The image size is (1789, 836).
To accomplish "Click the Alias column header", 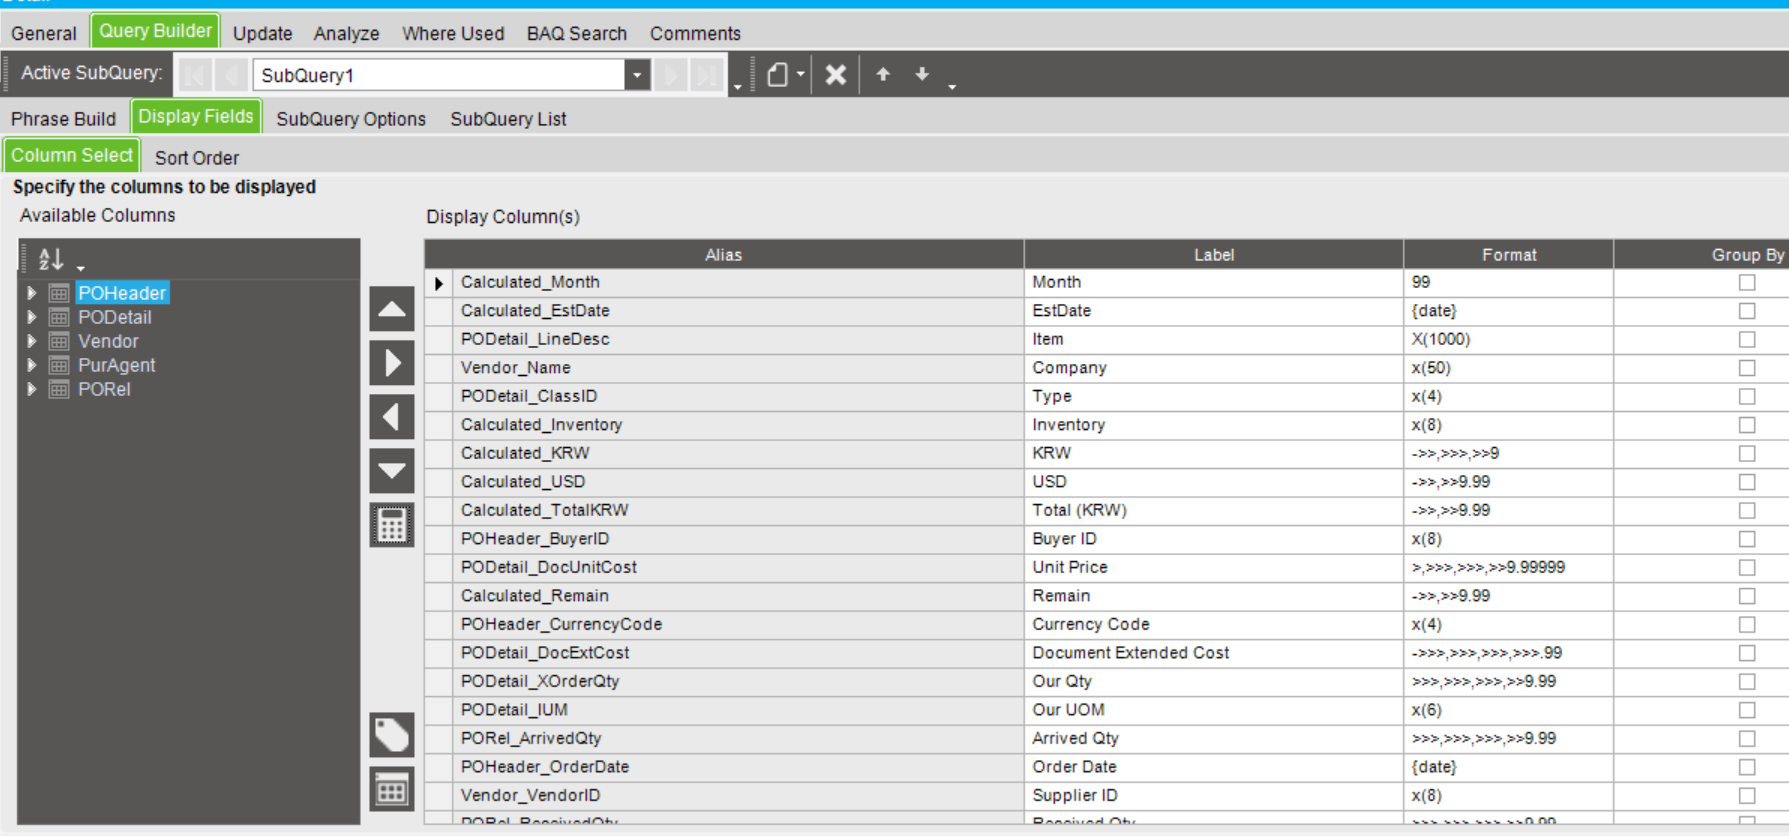I will [x=724, y=255].
